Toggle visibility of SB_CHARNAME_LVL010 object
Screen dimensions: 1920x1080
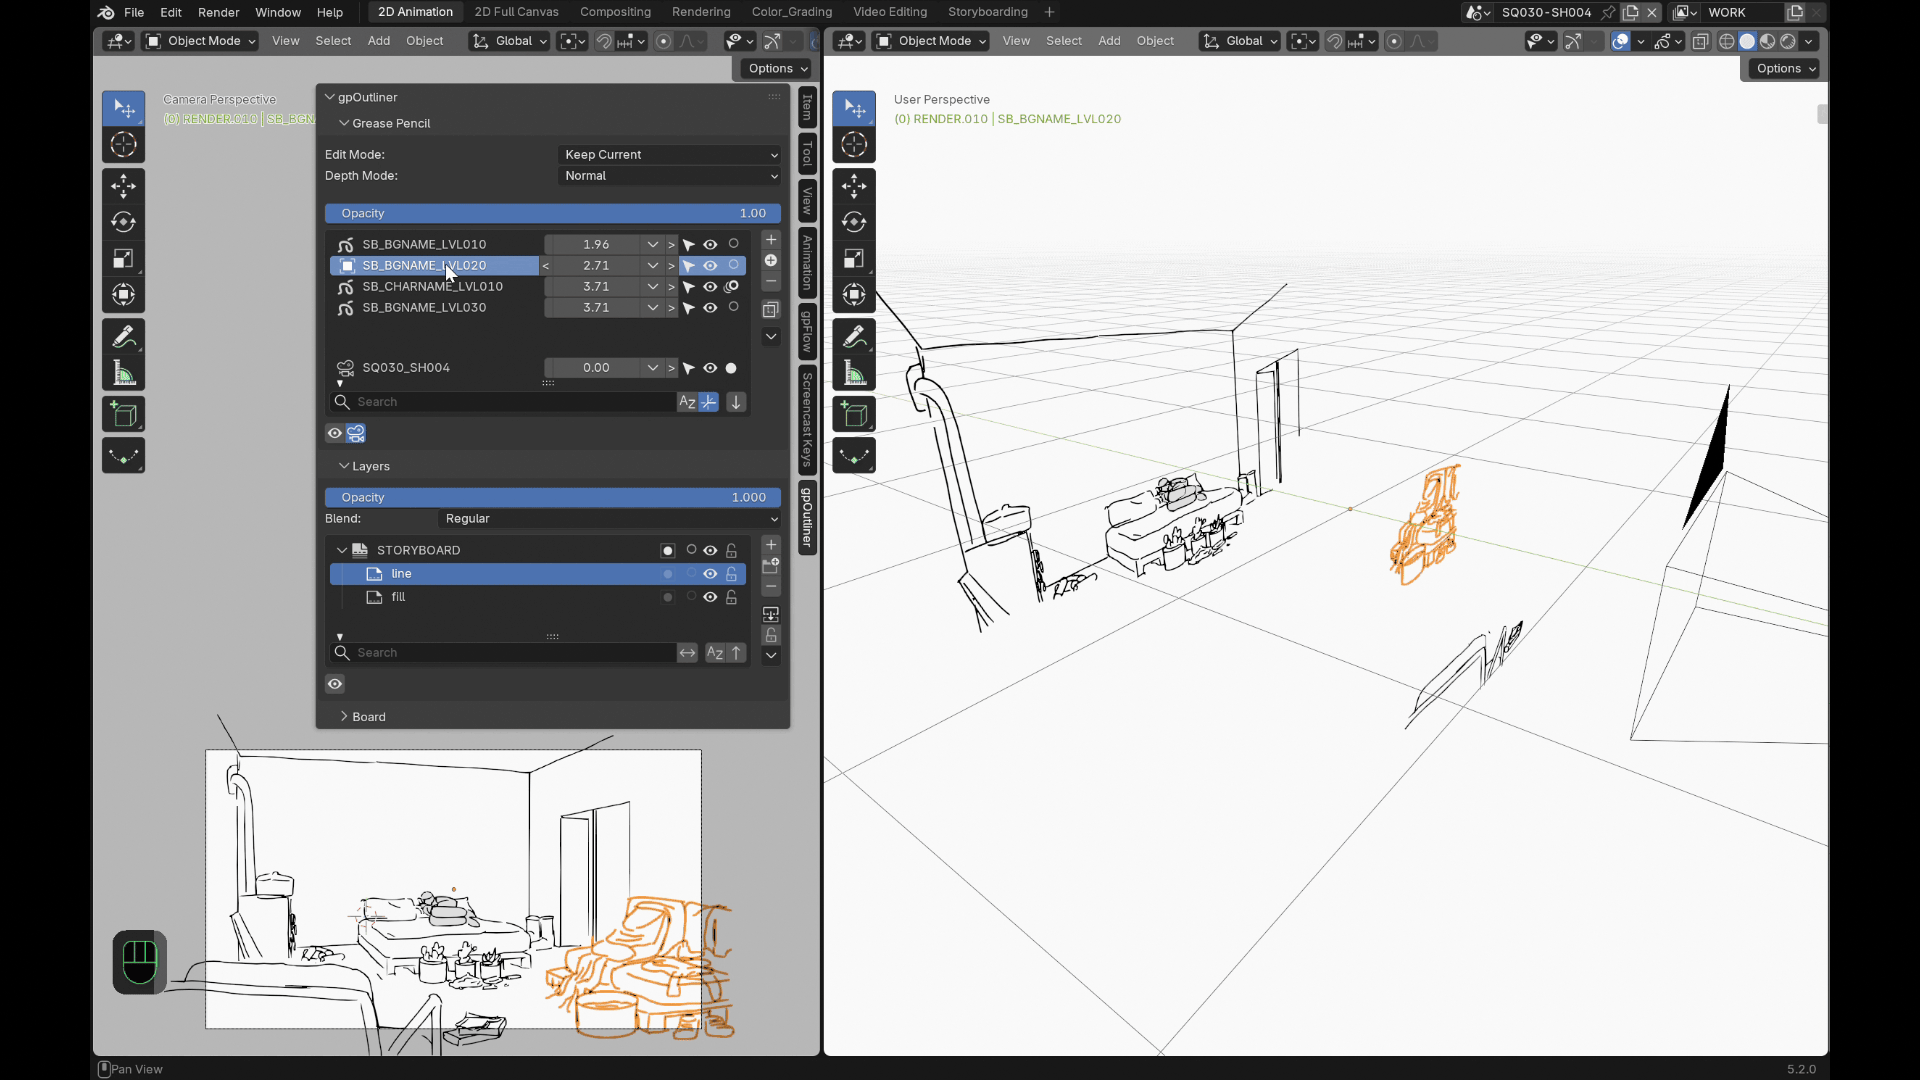tap(710, 286)
